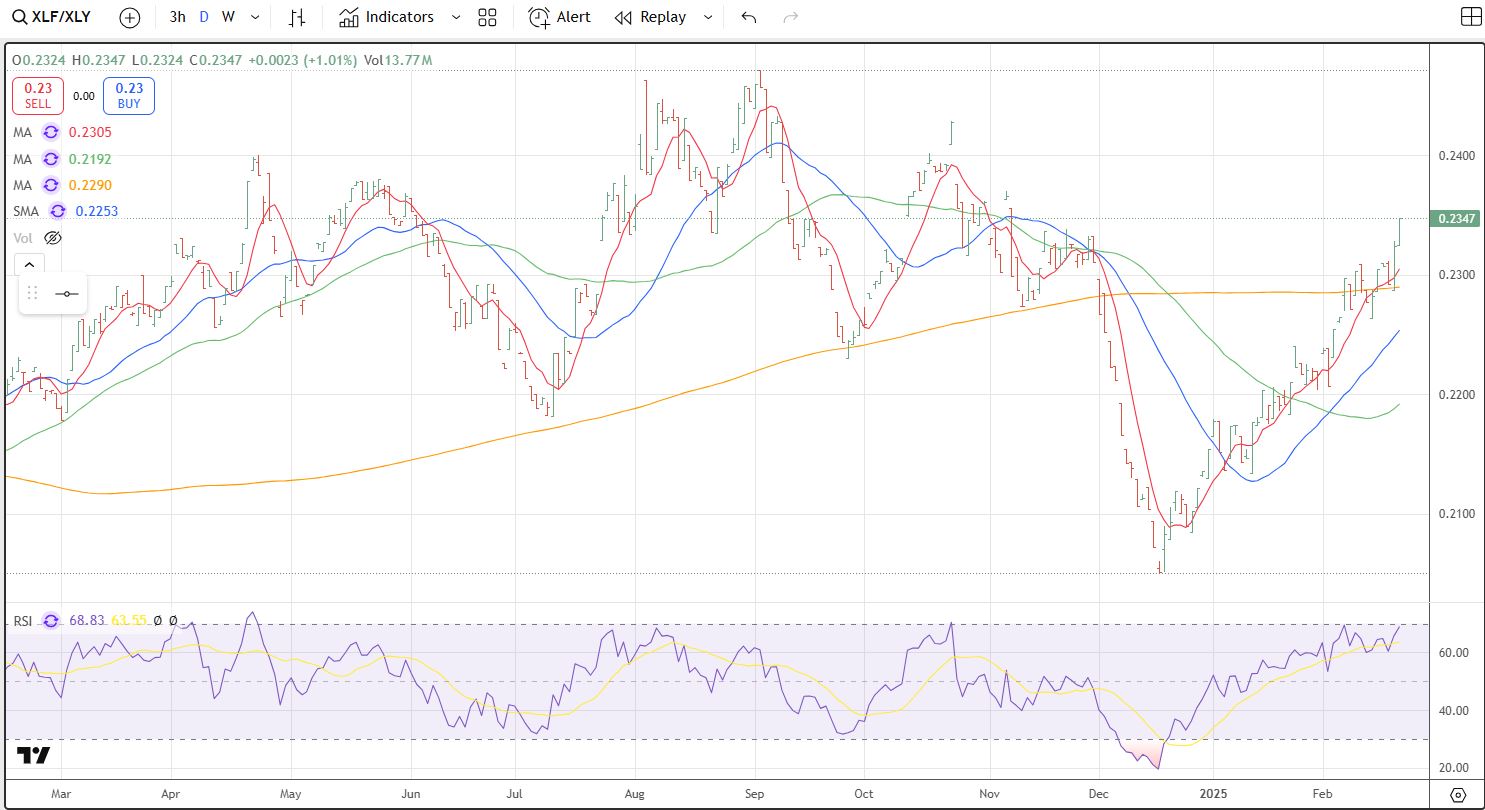The width and height of the screenshot is (1485, 810).
Task: Click the 2025 label on time axis
Action: 1212,793
